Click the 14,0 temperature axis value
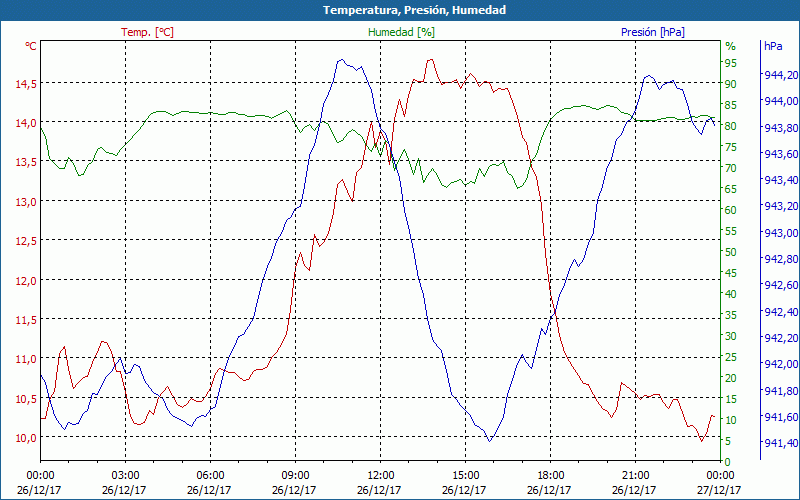800x500 pixels. click(x=26, y=123)
